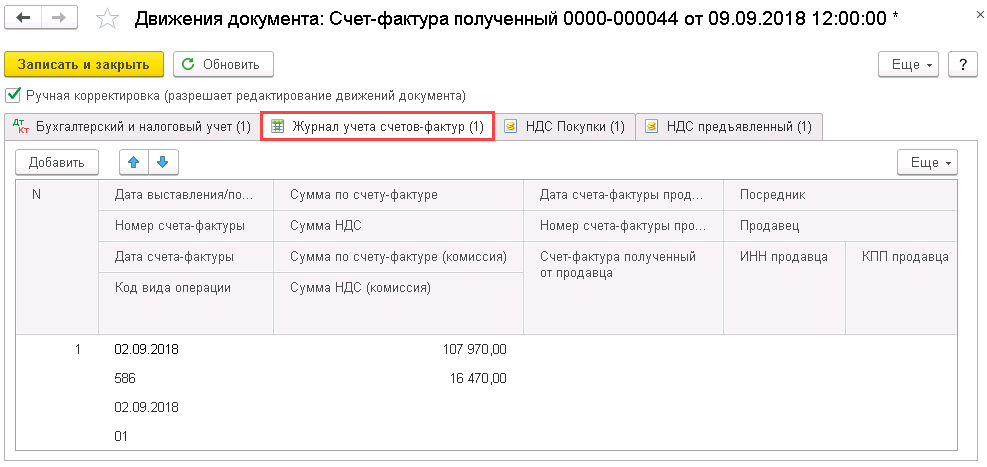987x467 pixels.
Task: Toggle the Ручная корректировка checkbox
Action: [13, 96]
